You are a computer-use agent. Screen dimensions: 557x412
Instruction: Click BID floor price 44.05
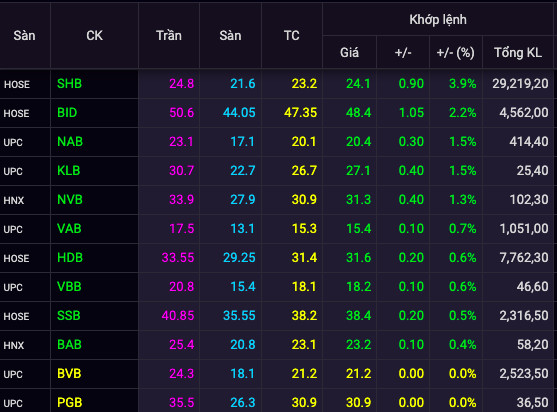click(239, 113)
